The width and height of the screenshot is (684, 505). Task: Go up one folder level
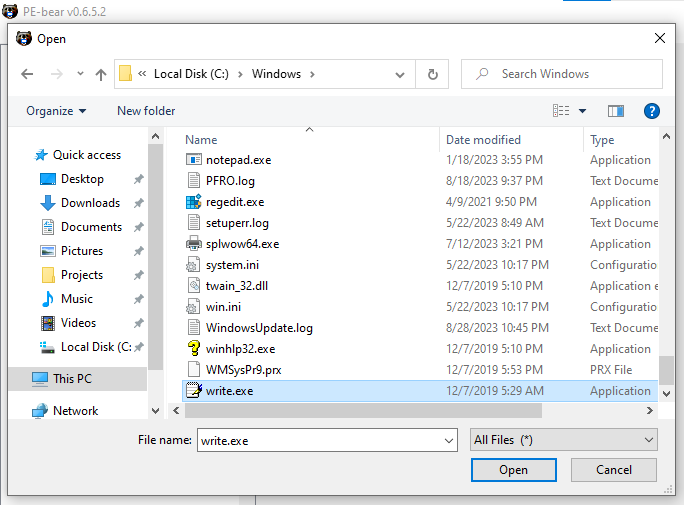(x=101, y=75)
